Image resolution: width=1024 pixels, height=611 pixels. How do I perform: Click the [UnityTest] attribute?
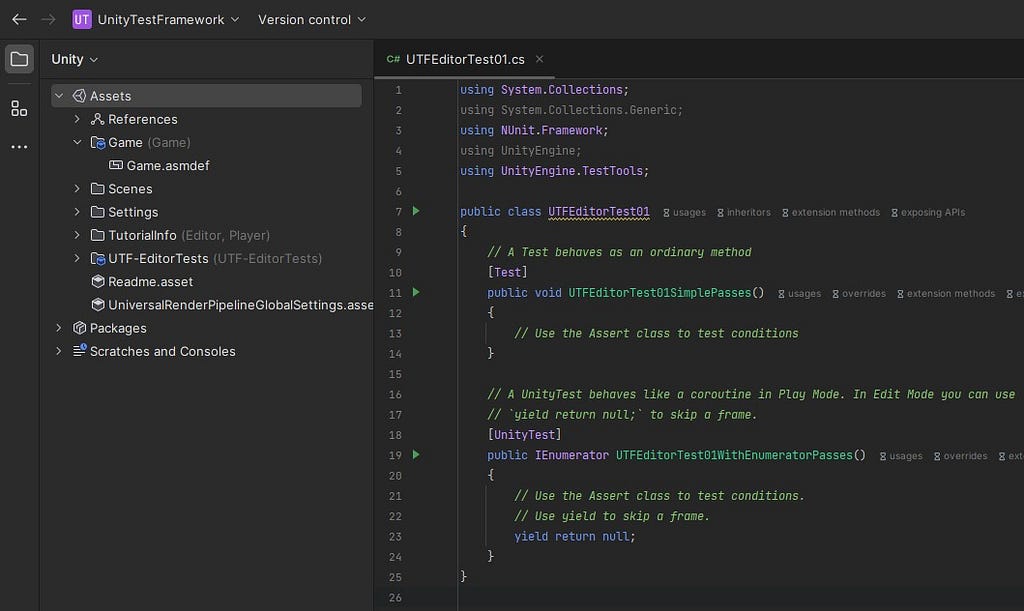point(524,435)
